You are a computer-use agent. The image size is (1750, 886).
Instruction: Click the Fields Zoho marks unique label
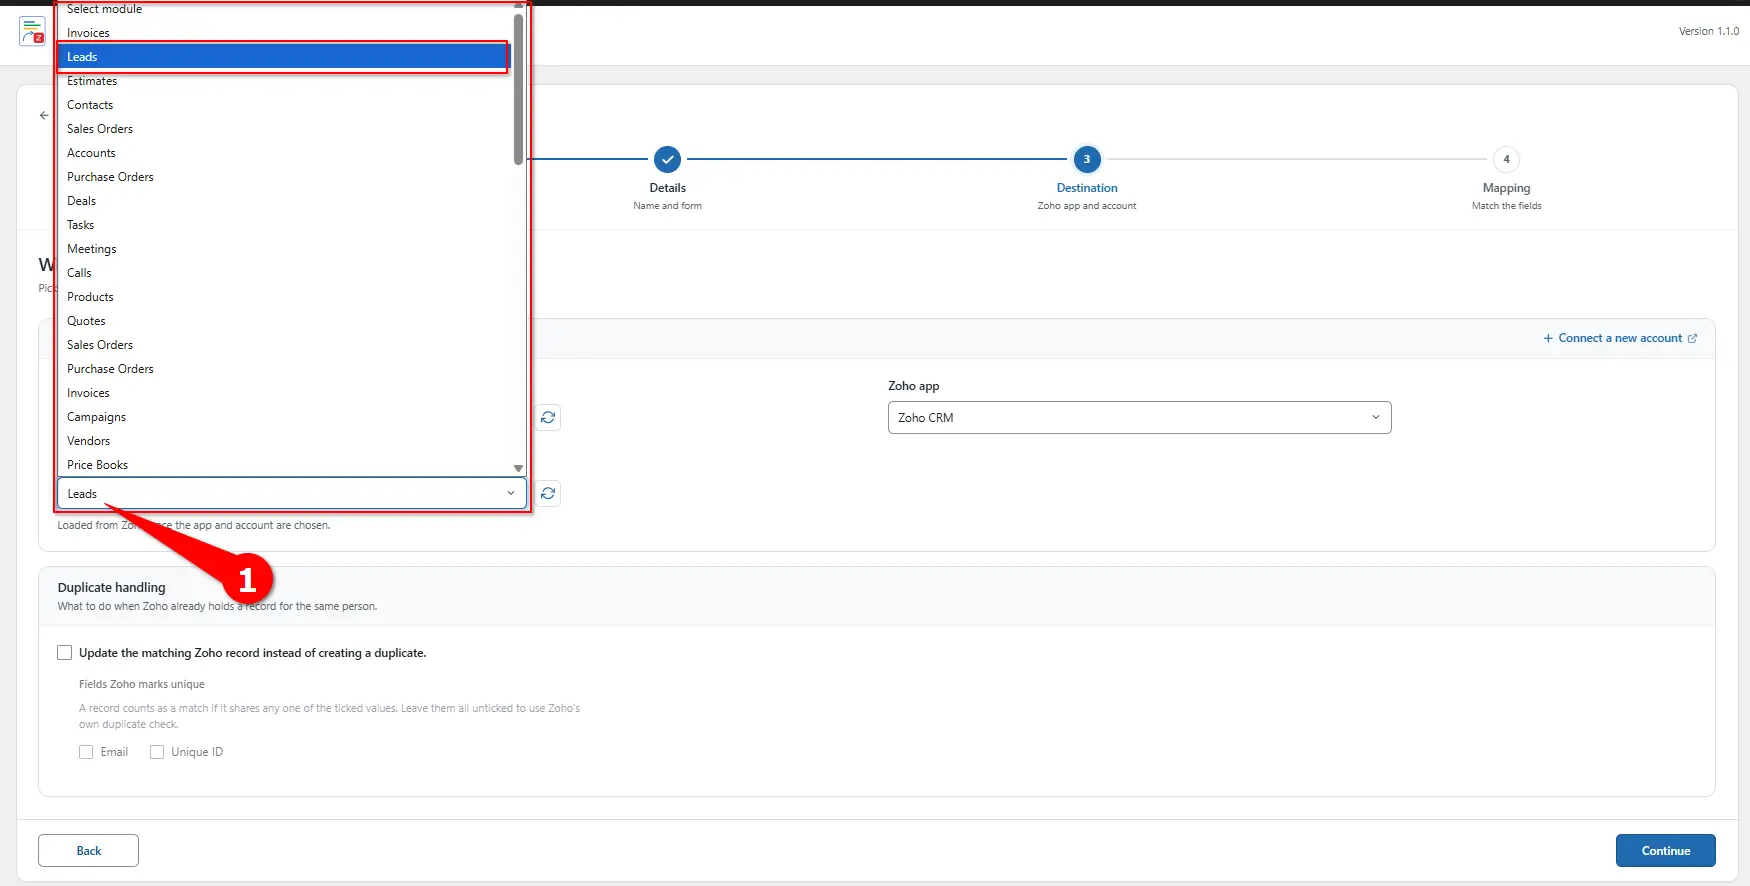tap(142, 684)
